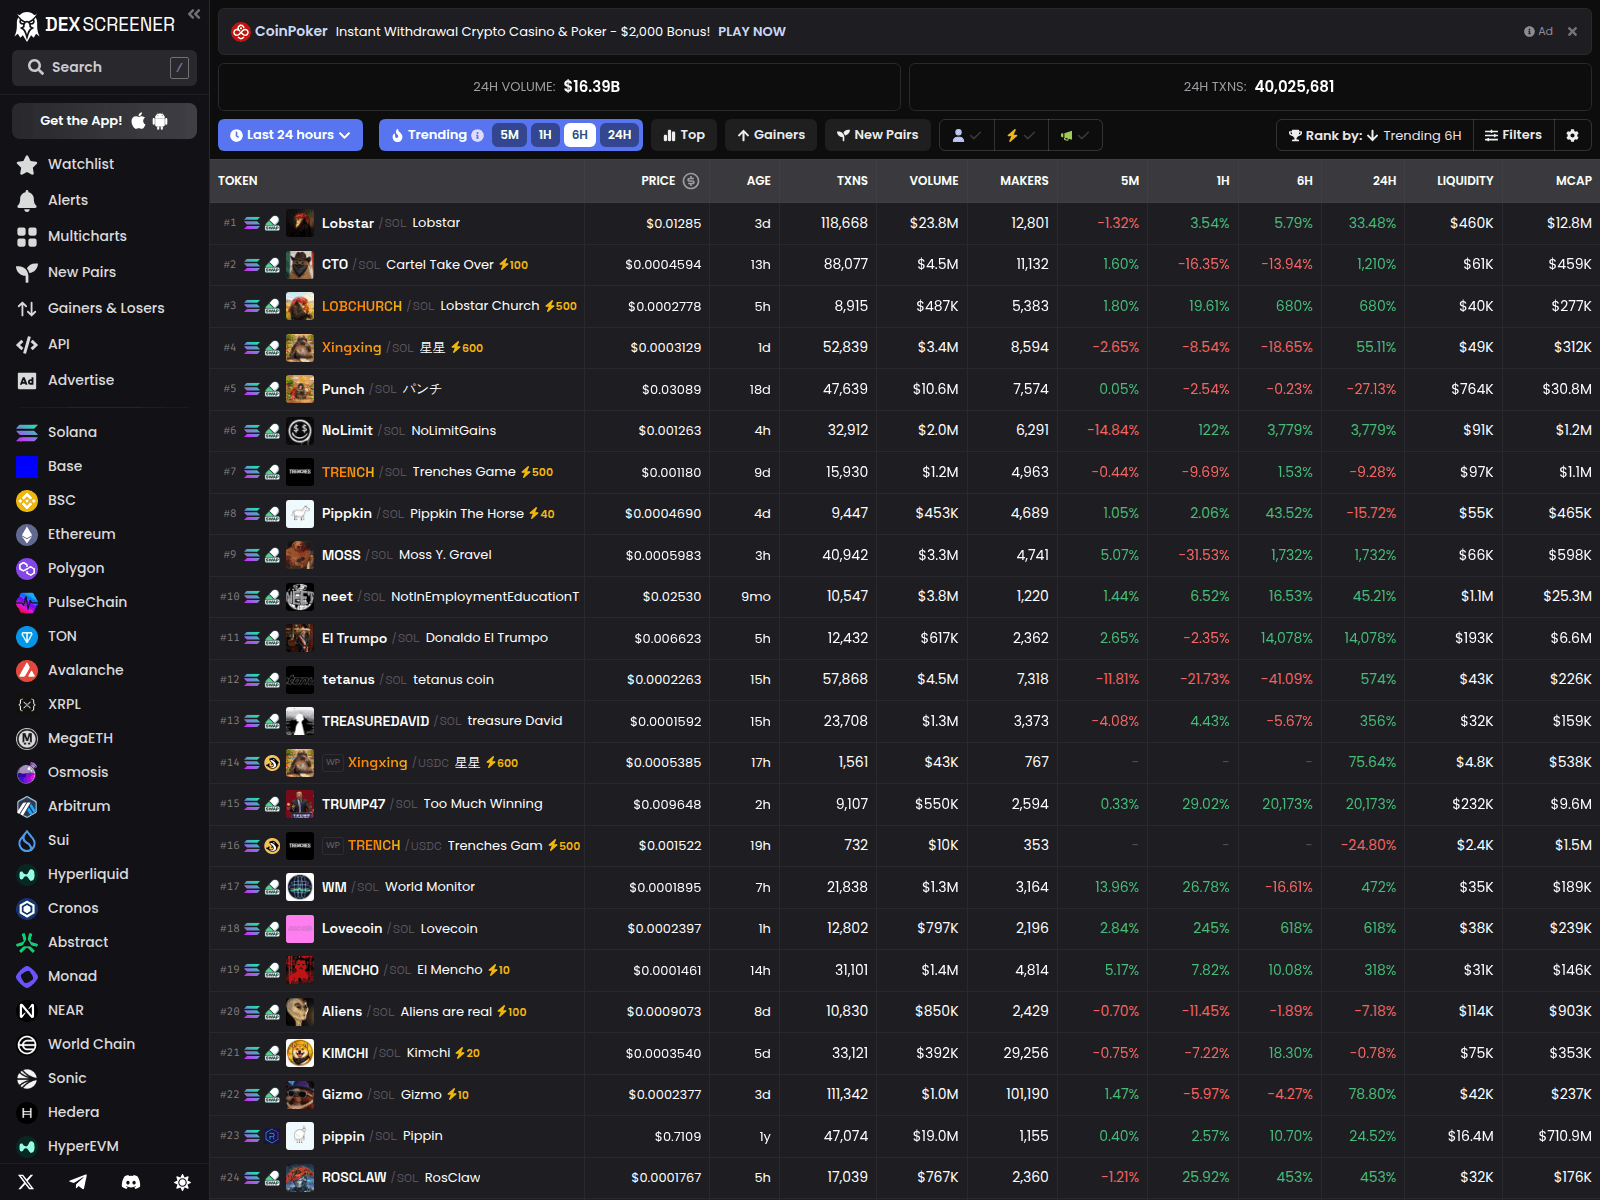Select 5M trending period
The image size is (1600, 1200).
[x=510, y=135]
